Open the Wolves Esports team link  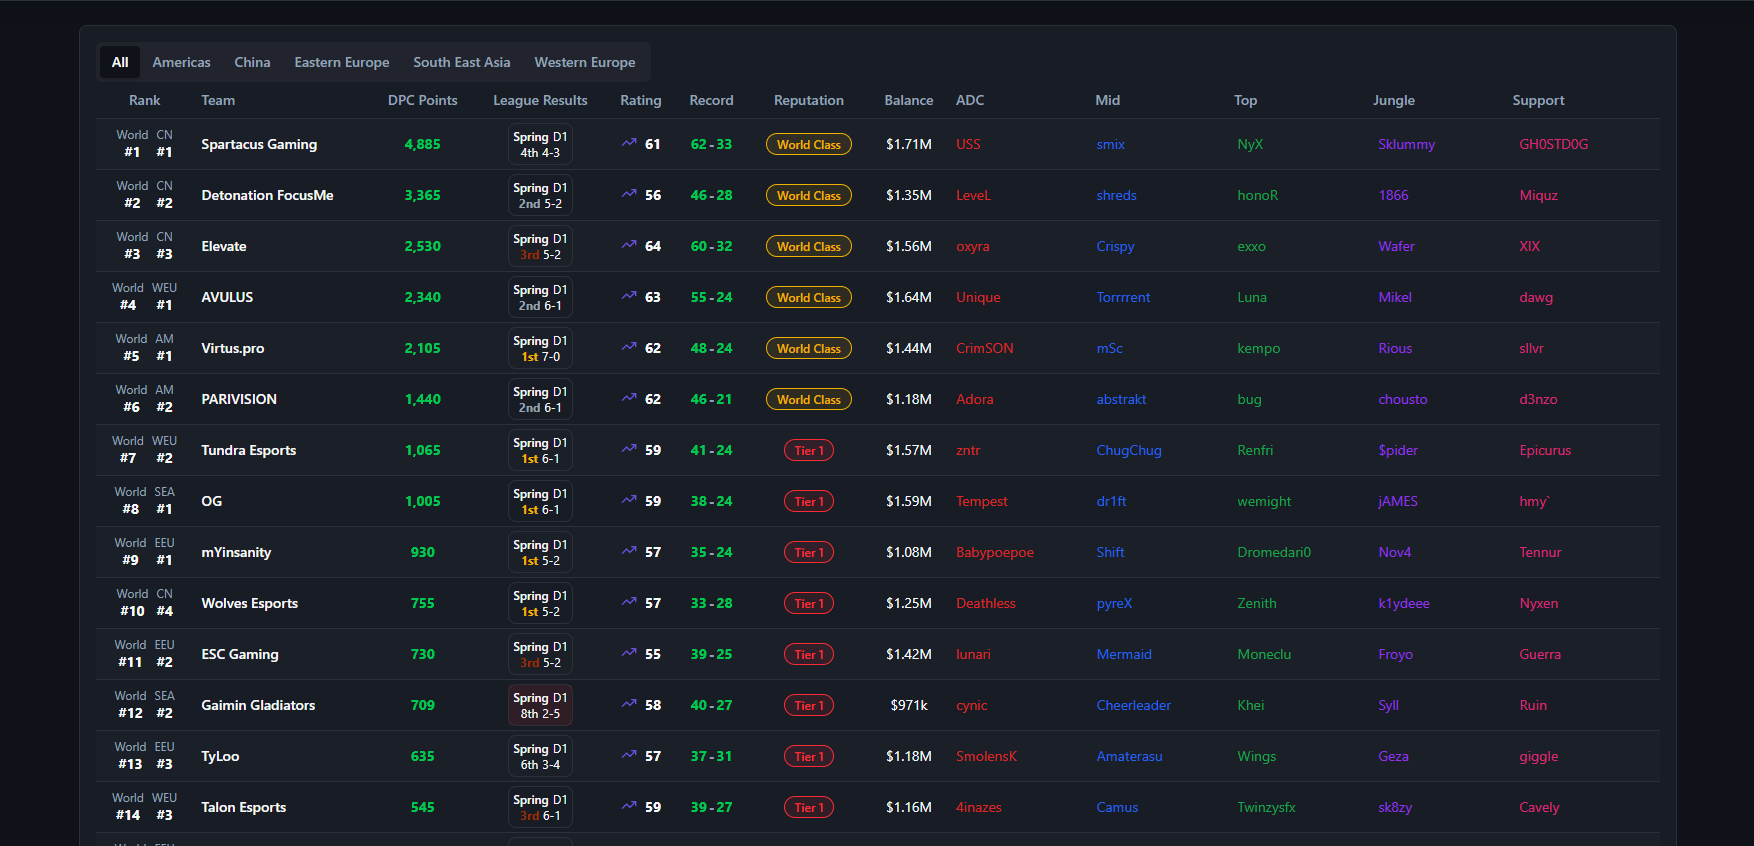249,603
